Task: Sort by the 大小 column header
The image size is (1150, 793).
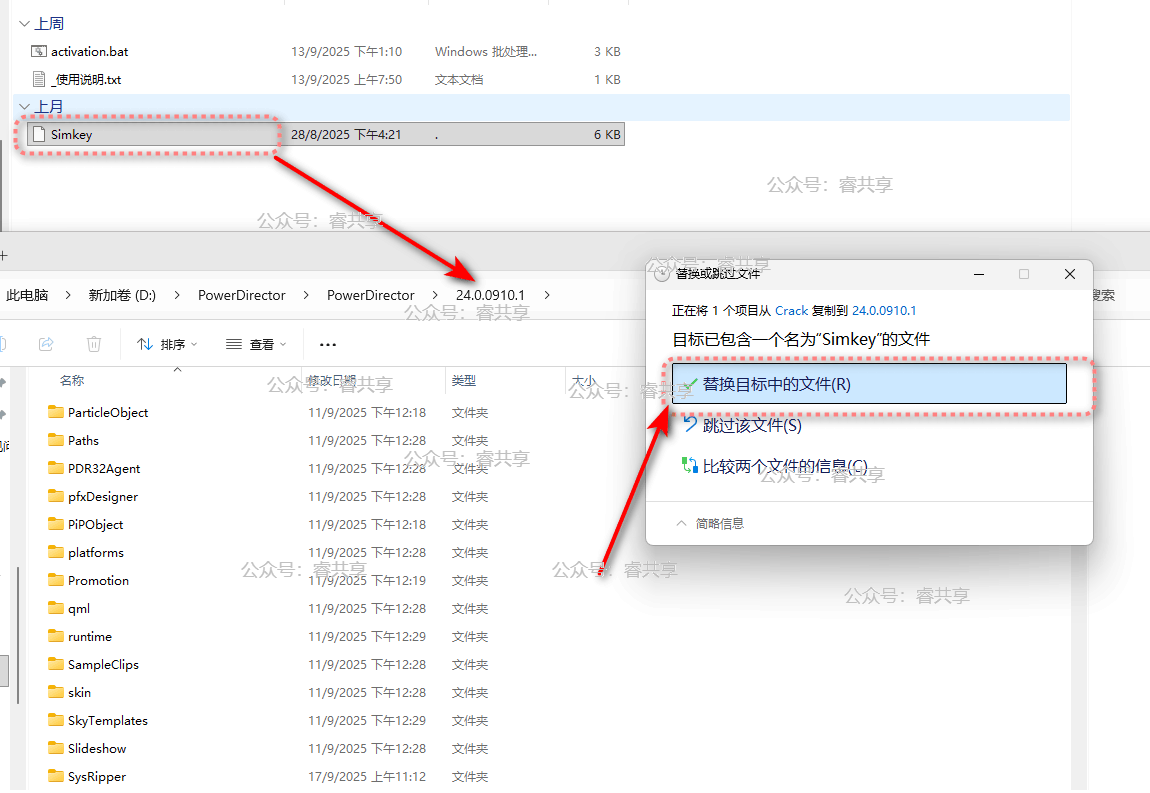Action: click(584, 381)
